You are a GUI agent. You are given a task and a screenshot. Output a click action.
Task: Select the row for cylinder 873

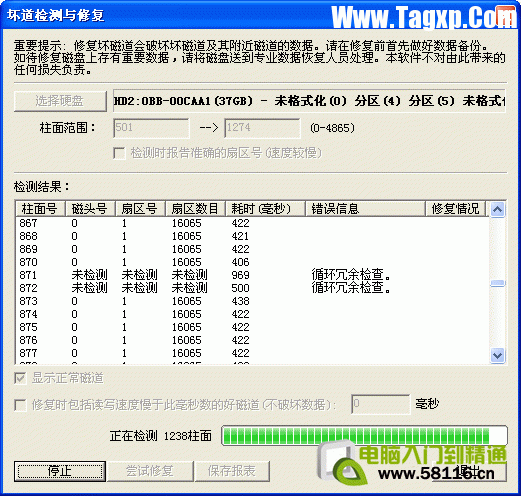[252, 301]
